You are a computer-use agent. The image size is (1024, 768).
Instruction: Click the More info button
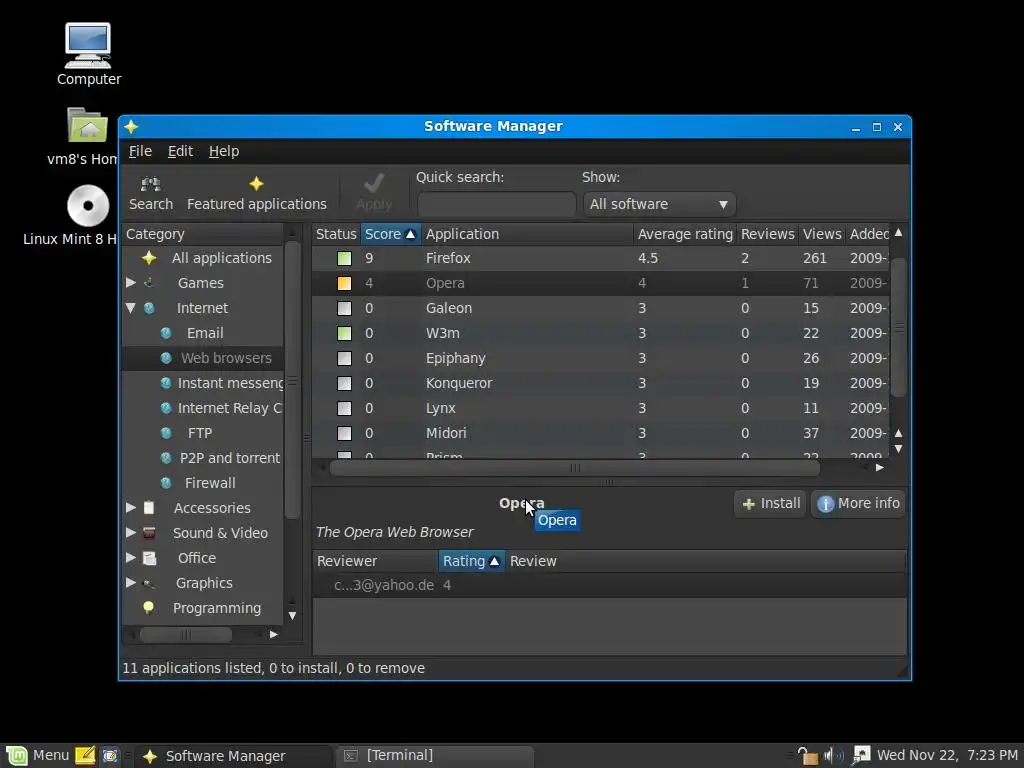point(858,504)
